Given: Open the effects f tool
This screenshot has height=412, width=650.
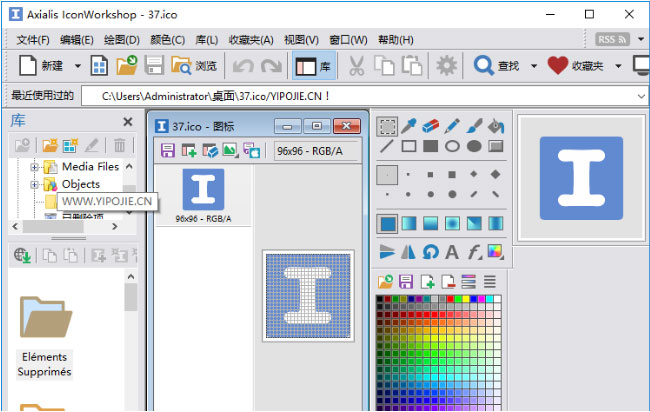Looking at the screenshot, I should click(474, 252).
